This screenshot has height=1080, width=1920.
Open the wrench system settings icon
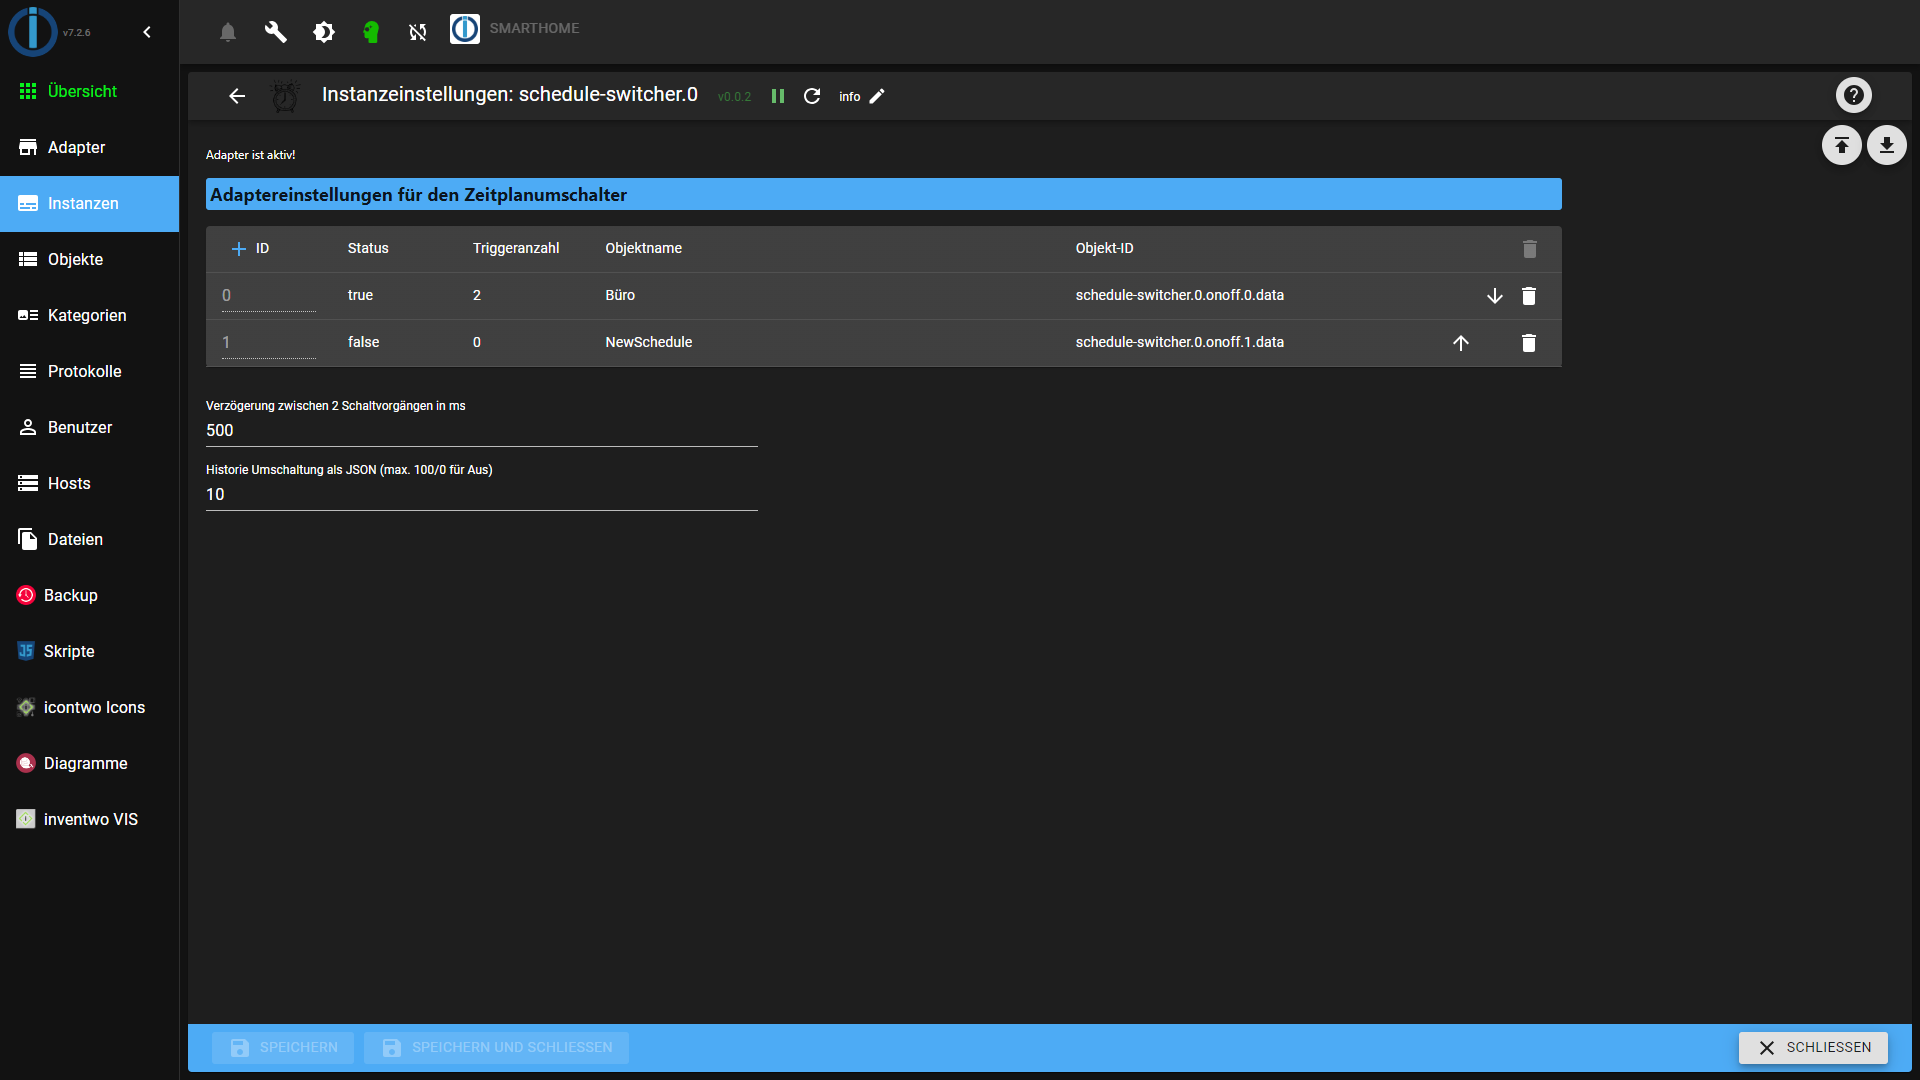275,32
